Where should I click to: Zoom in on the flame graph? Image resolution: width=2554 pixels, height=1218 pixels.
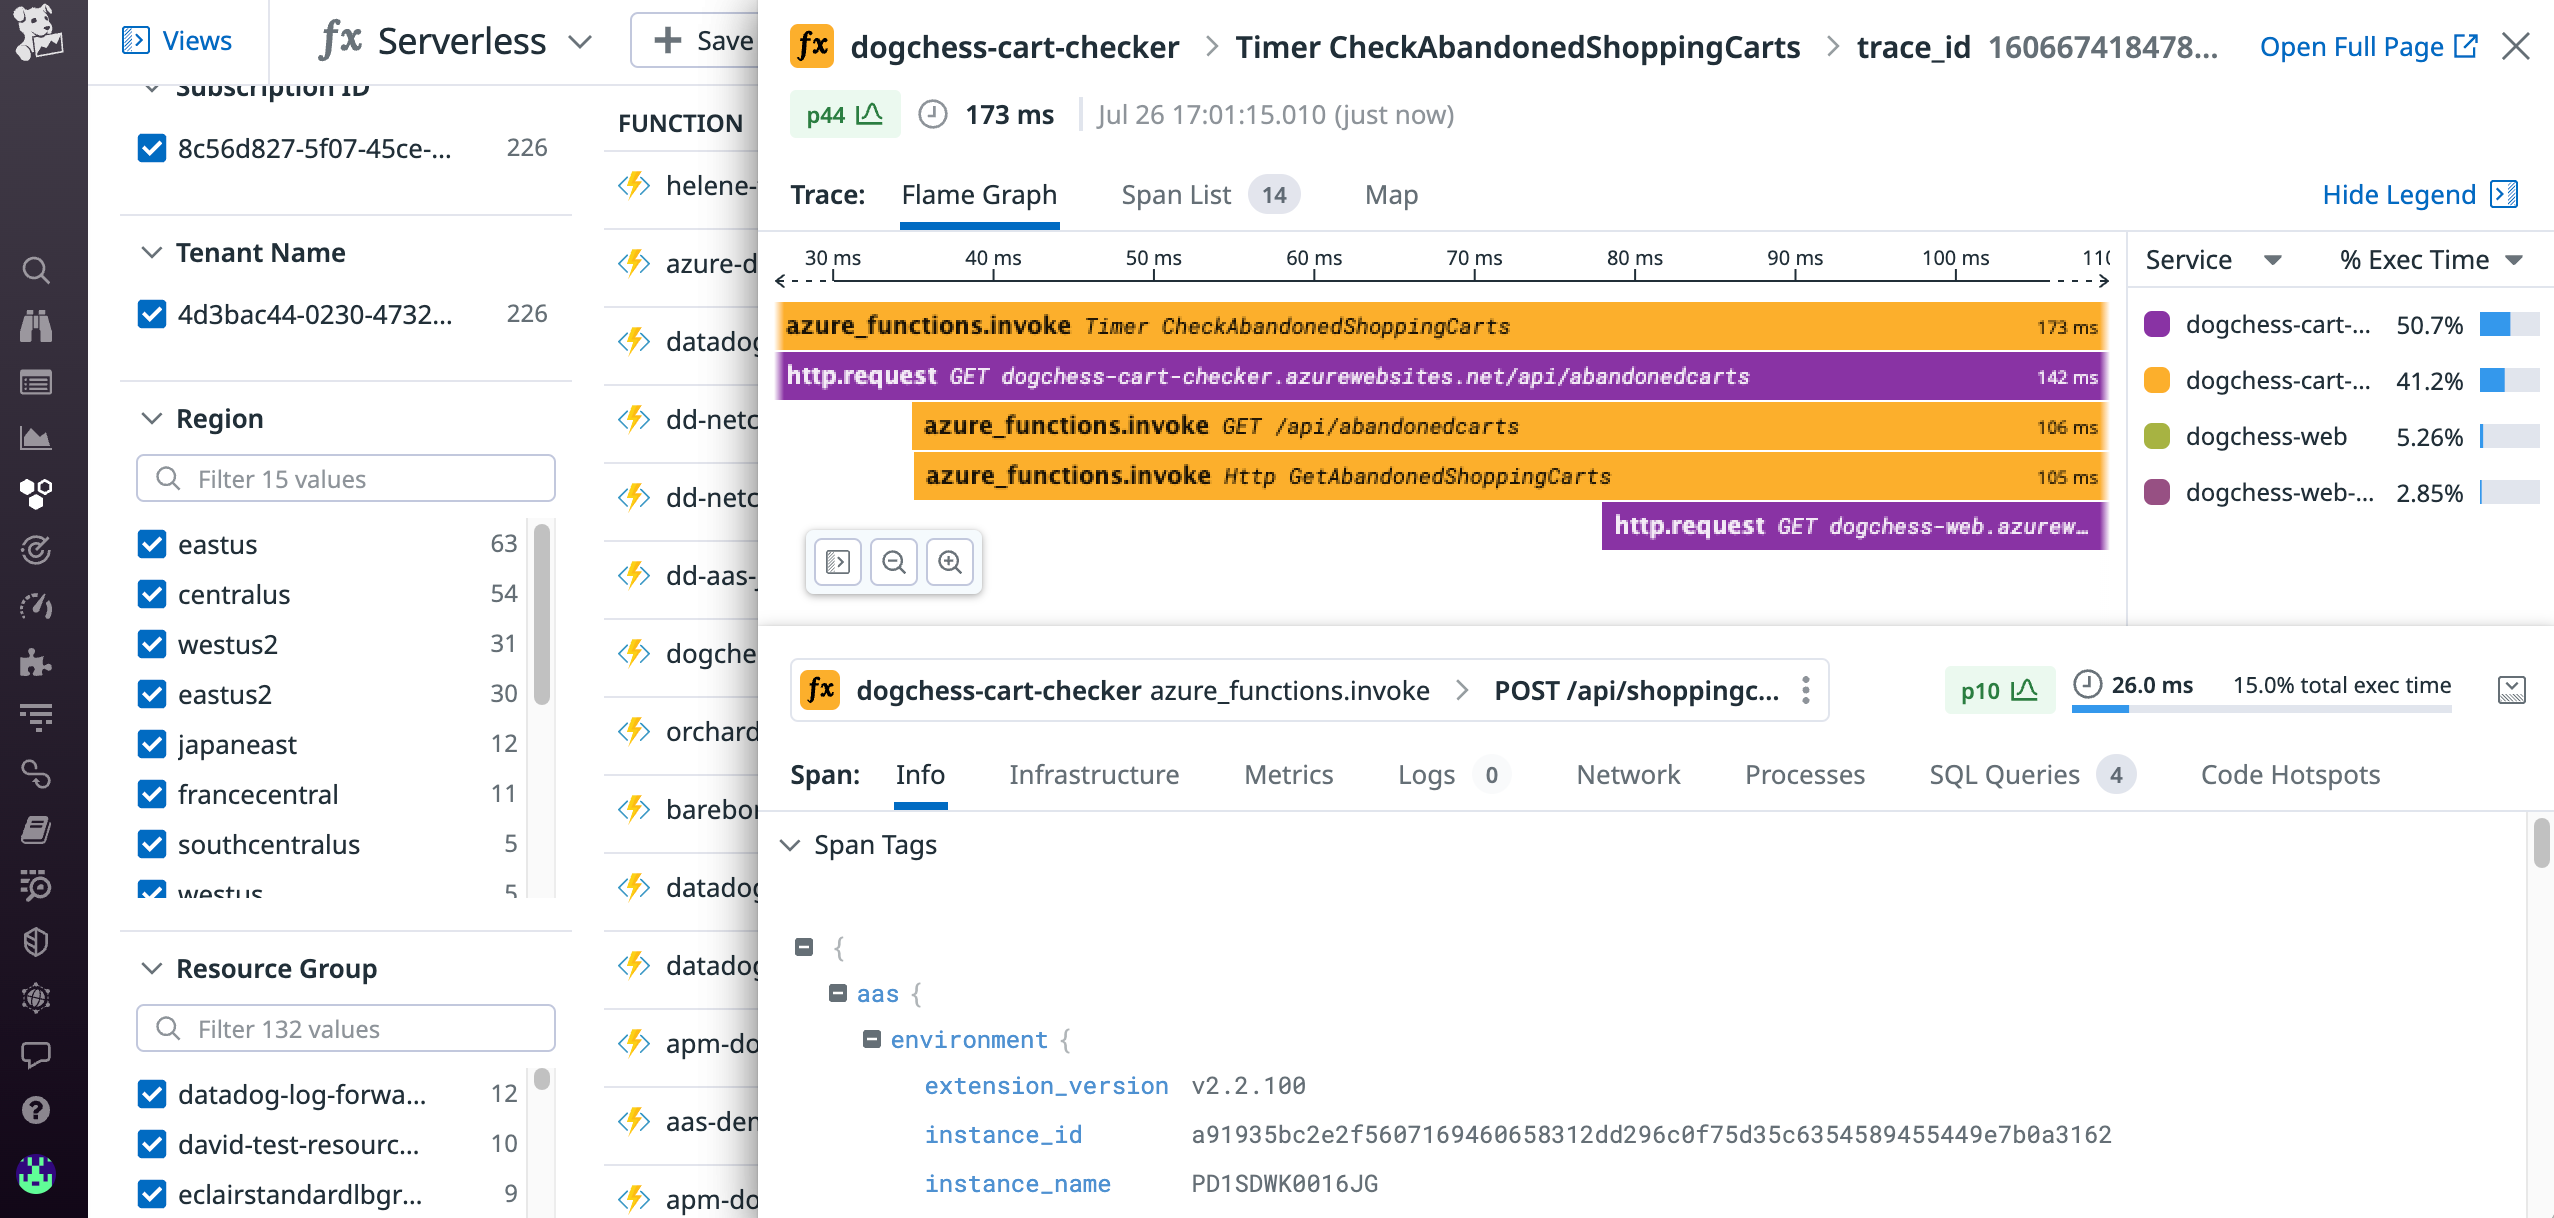(950, 562)
